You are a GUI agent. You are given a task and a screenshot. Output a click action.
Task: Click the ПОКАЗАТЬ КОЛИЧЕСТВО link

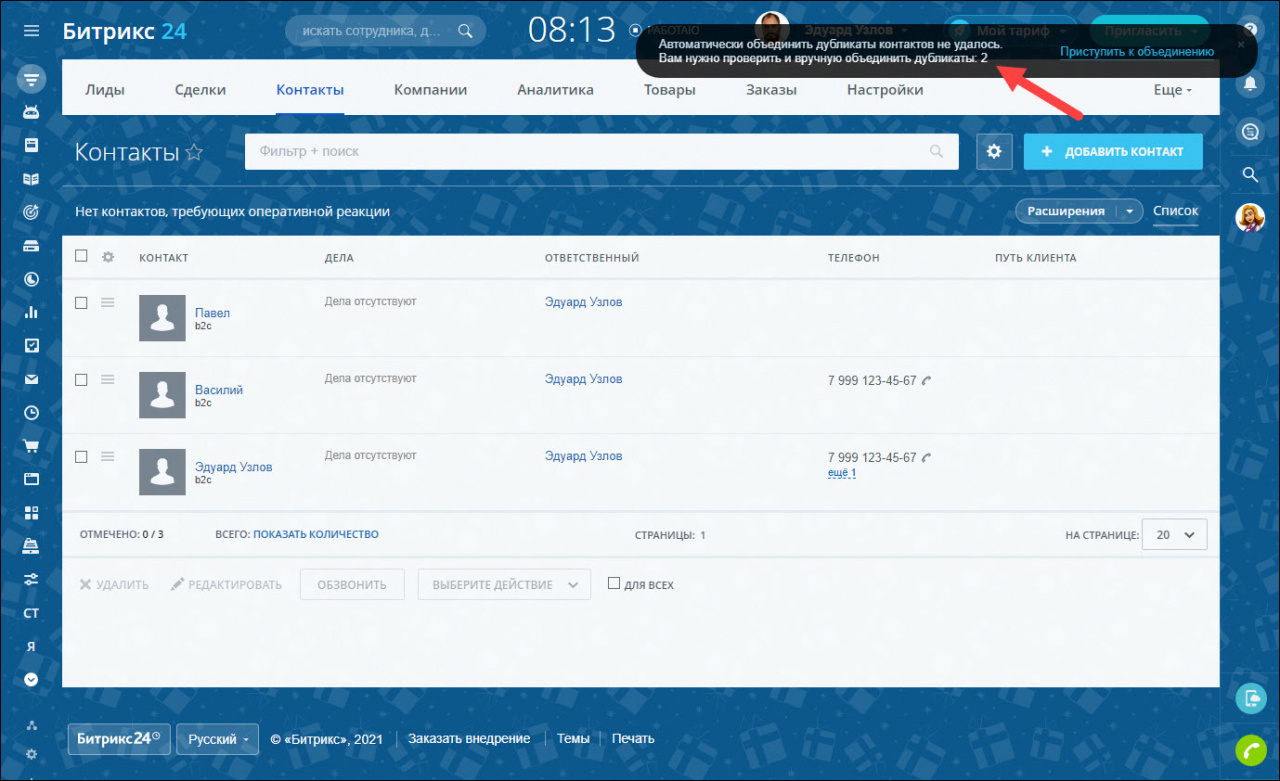[x=316, y=535]
